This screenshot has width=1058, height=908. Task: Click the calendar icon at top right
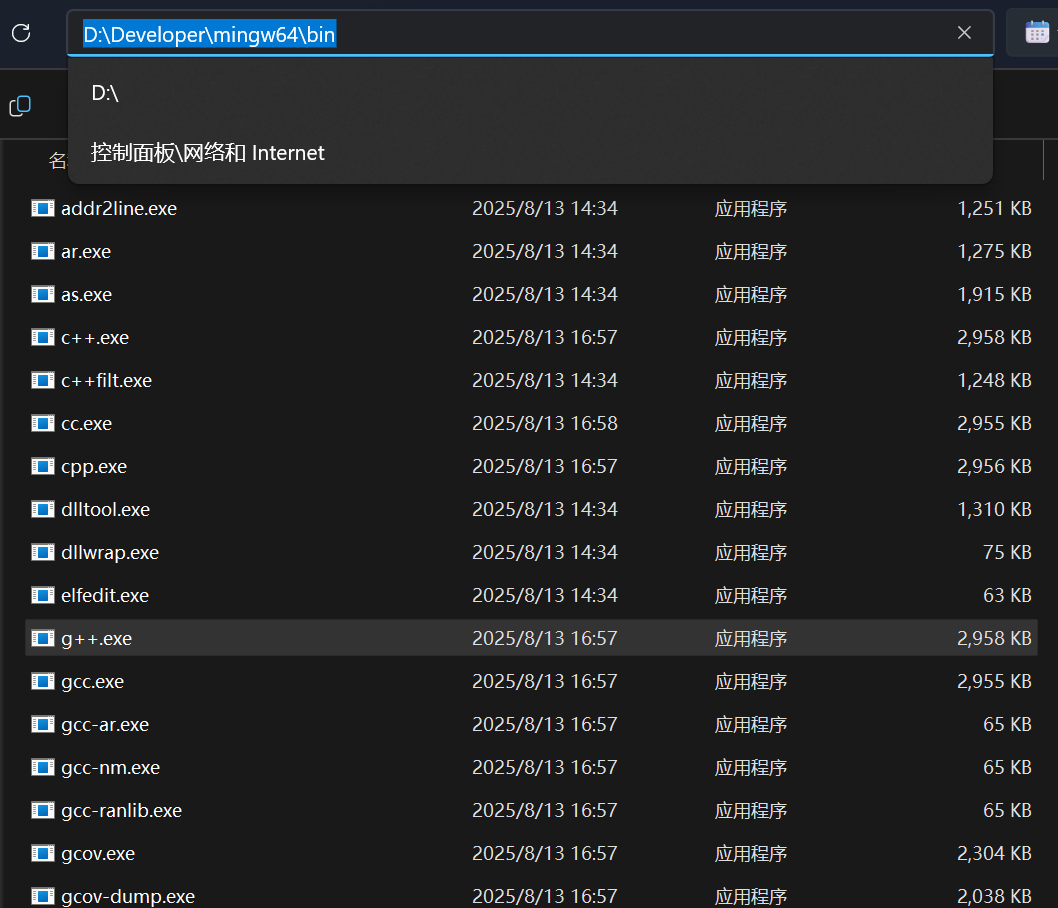1037,33
